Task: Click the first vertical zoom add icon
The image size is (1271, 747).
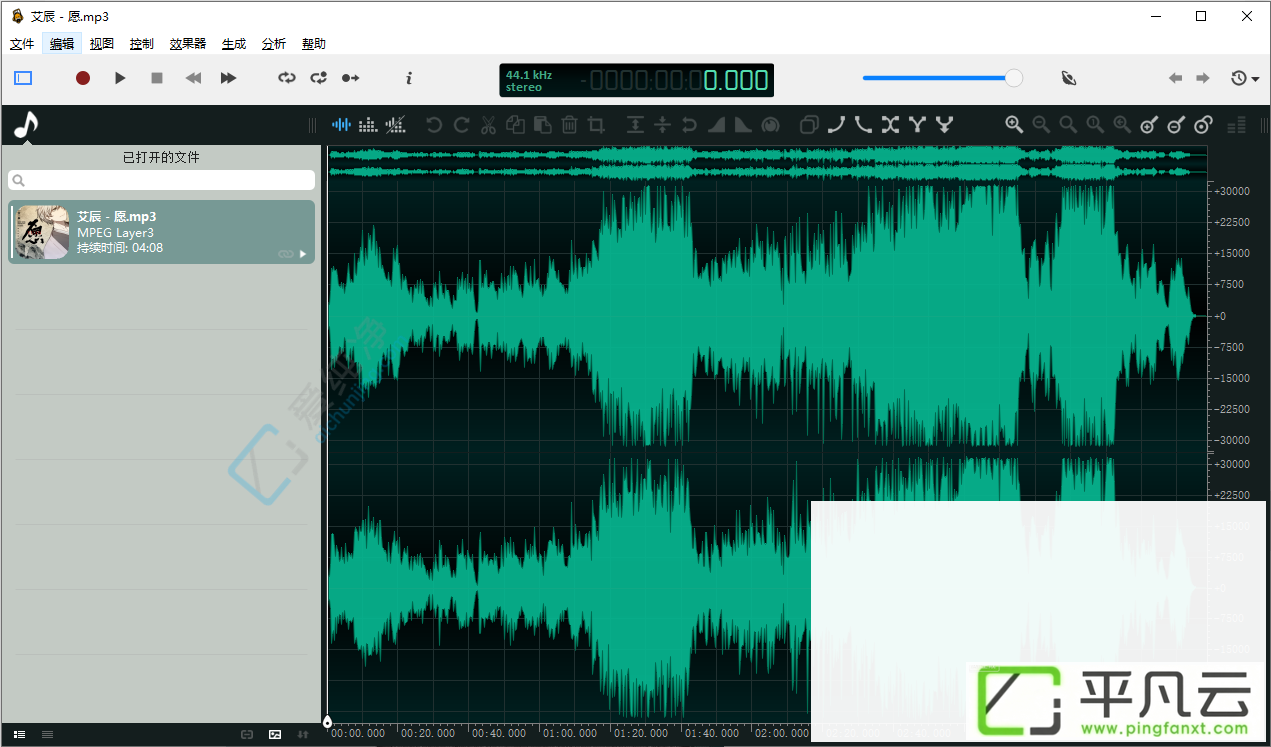Action: pos(1149,125)
